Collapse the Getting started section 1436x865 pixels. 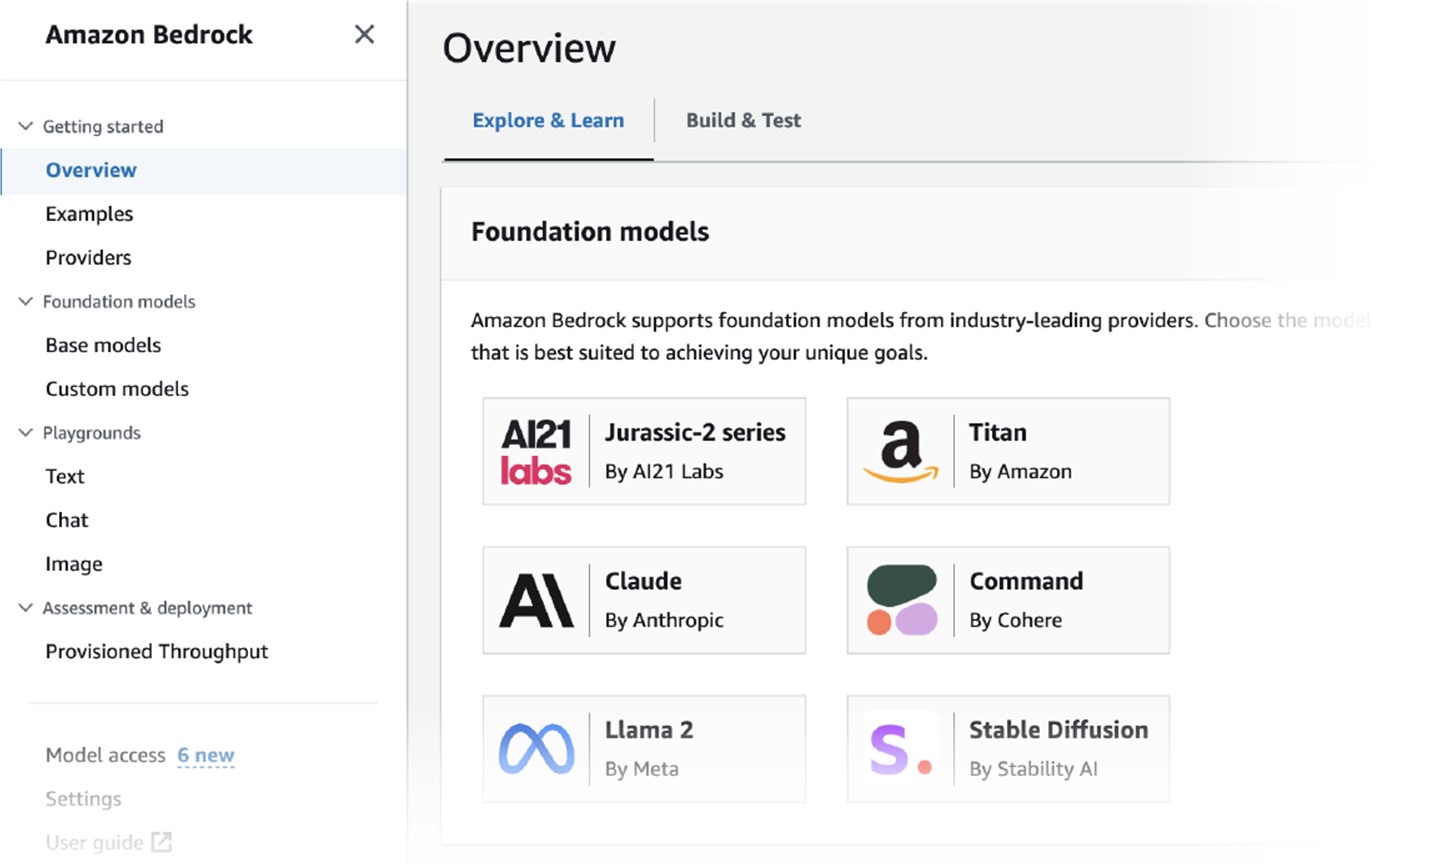26,126
